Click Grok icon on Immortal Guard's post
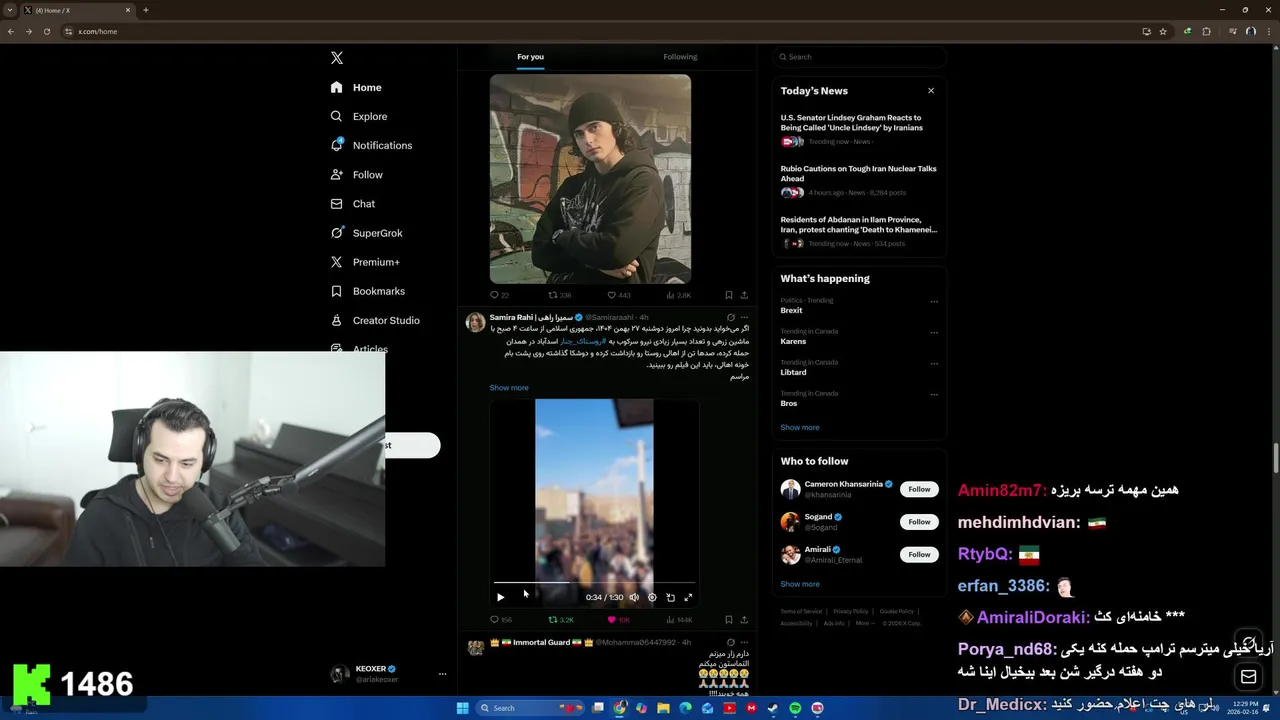The height and width of the screenshot is (720, 1280). click(x=730, y=642)
